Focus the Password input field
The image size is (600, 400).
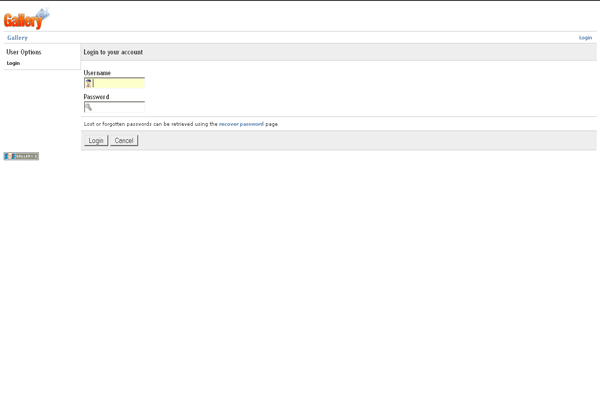point(114,107)
